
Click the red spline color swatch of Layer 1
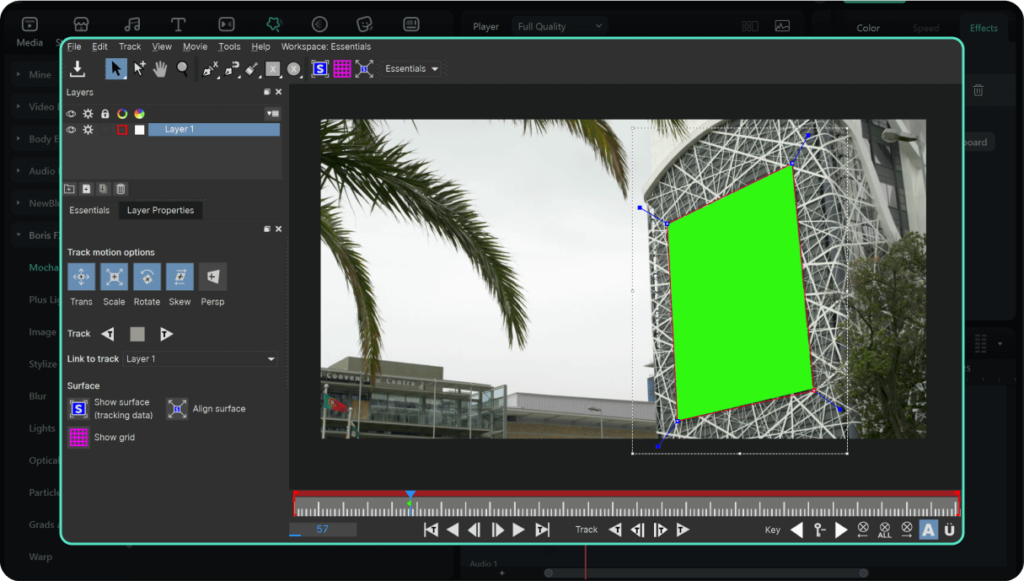[x=122, y=130]
